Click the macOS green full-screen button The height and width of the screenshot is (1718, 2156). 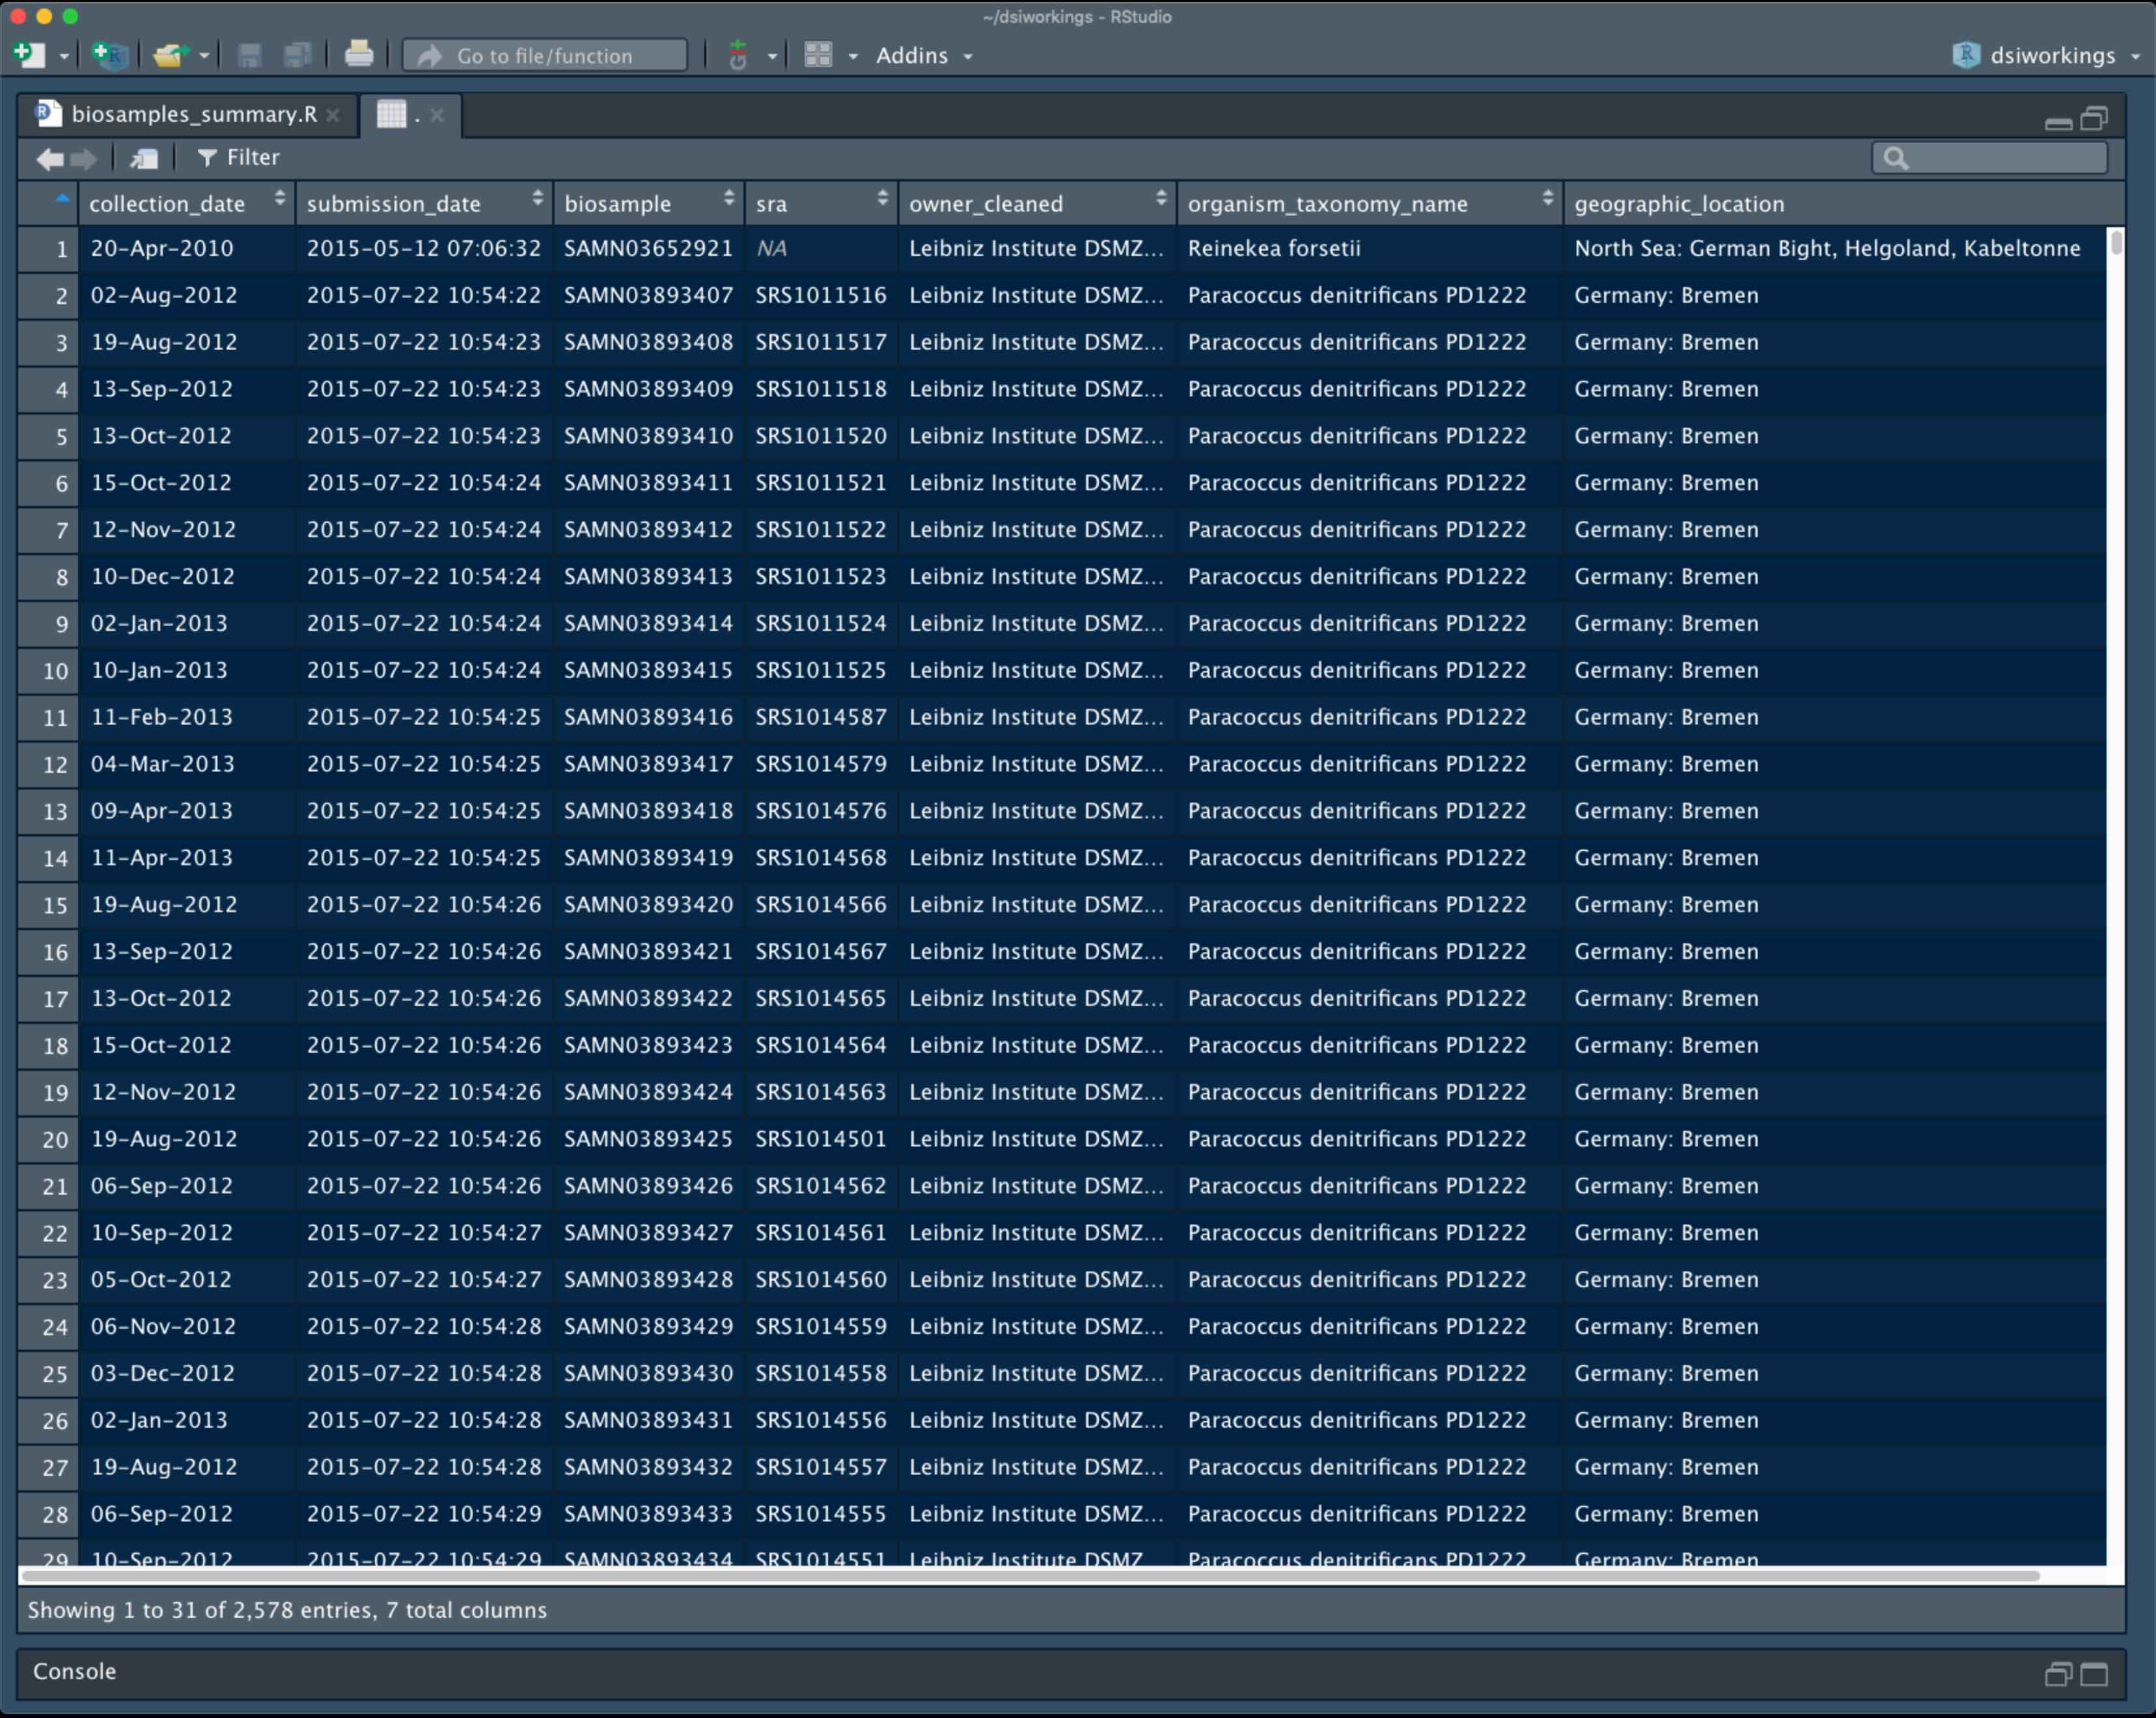tap(70, 16)
